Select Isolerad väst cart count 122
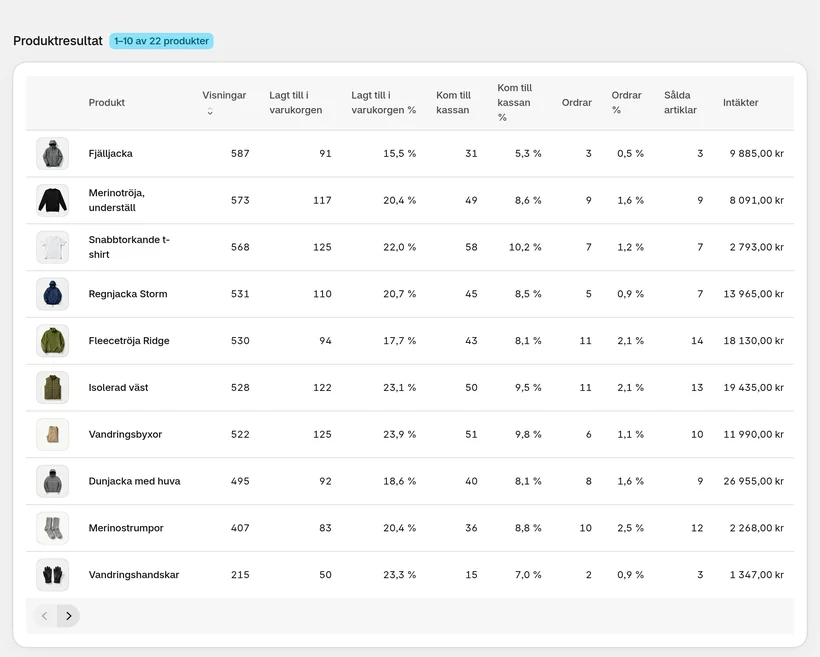 coord(322,388)
